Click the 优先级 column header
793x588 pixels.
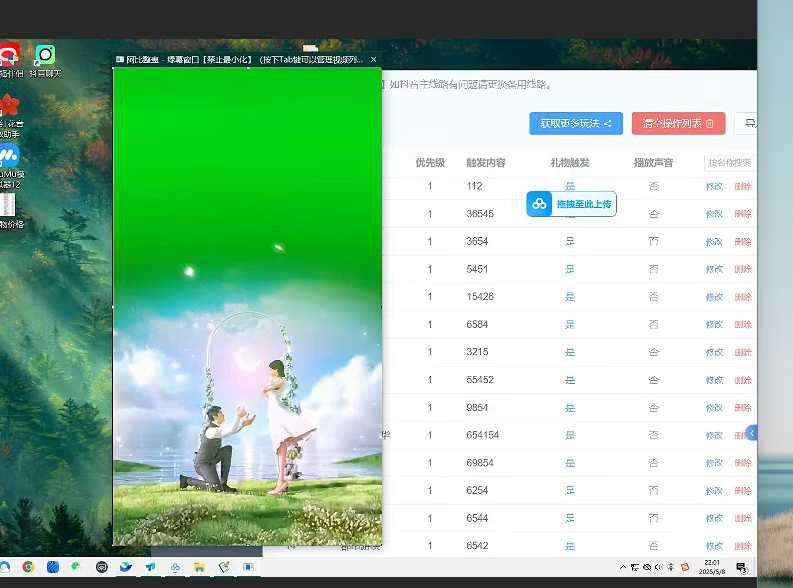coord(430,163)
